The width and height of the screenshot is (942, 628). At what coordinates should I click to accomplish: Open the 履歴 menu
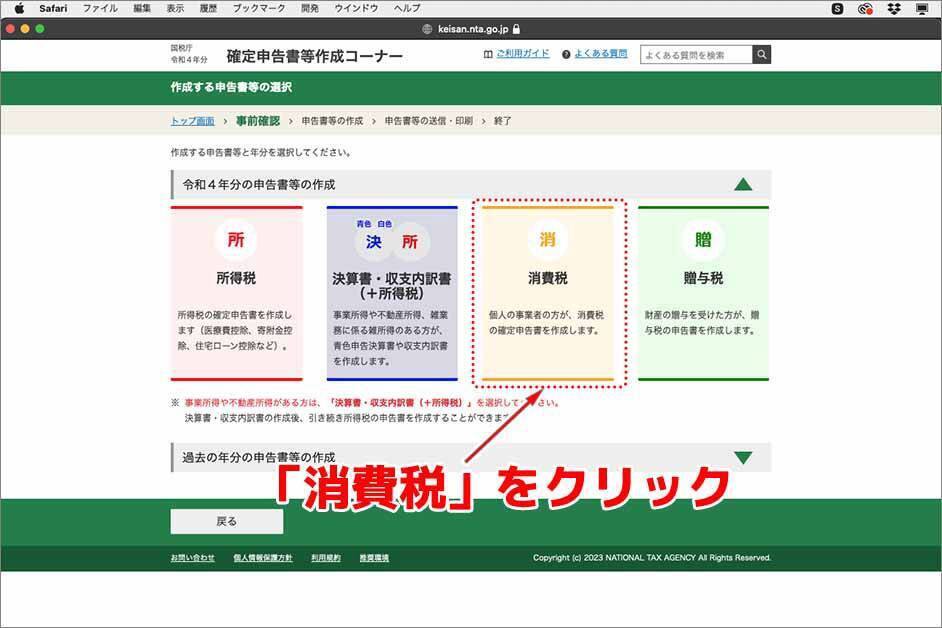click(208, 8)
